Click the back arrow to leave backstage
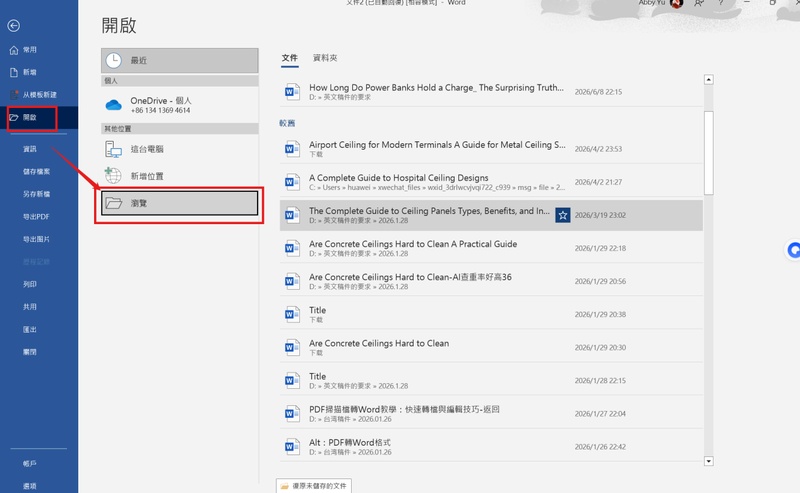The width and height of the screenshot is (800, 493). [14, 26]
